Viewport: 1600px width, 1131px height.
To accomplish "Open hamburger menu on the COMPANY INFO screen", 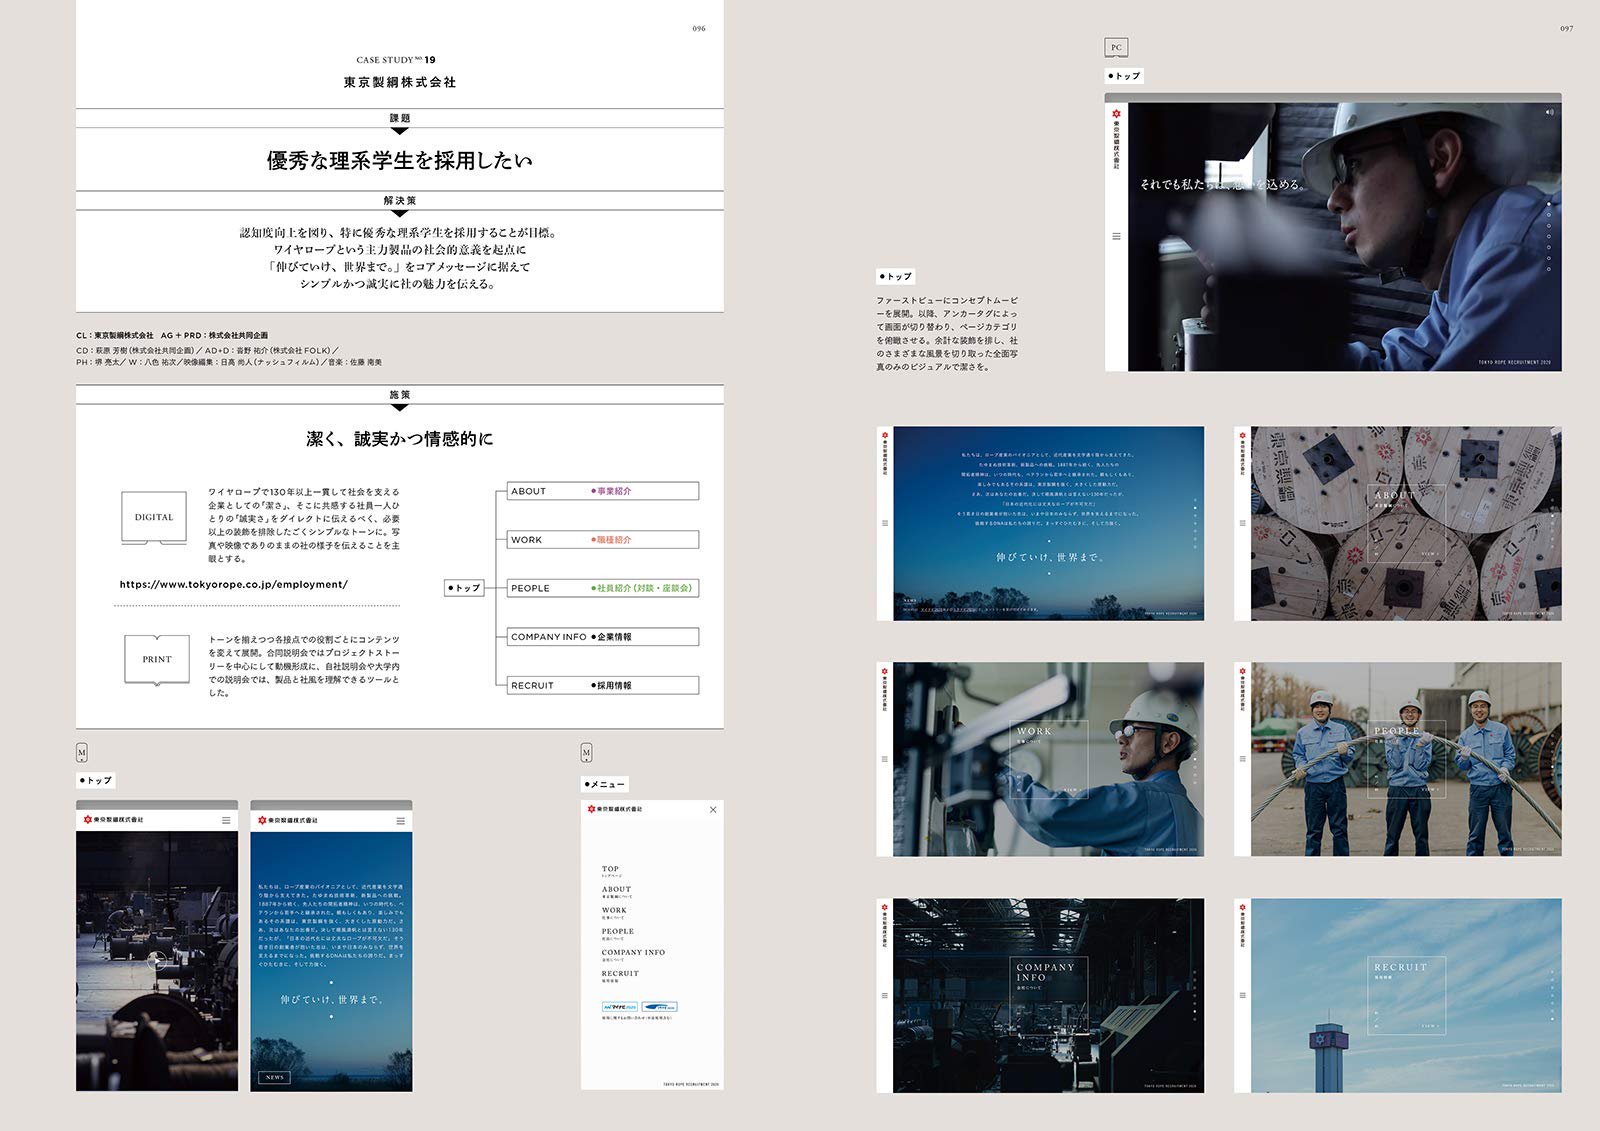I will point(884,995).
